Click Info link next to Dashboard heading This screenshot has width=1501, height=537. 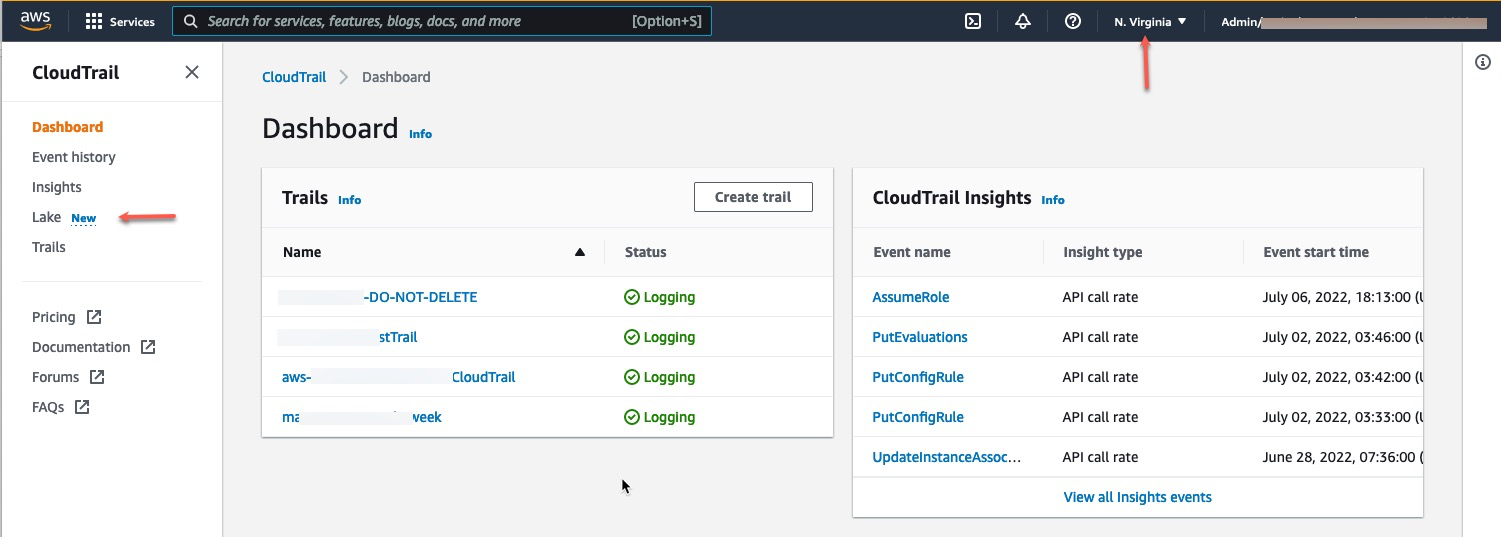[x=420, y=134]
